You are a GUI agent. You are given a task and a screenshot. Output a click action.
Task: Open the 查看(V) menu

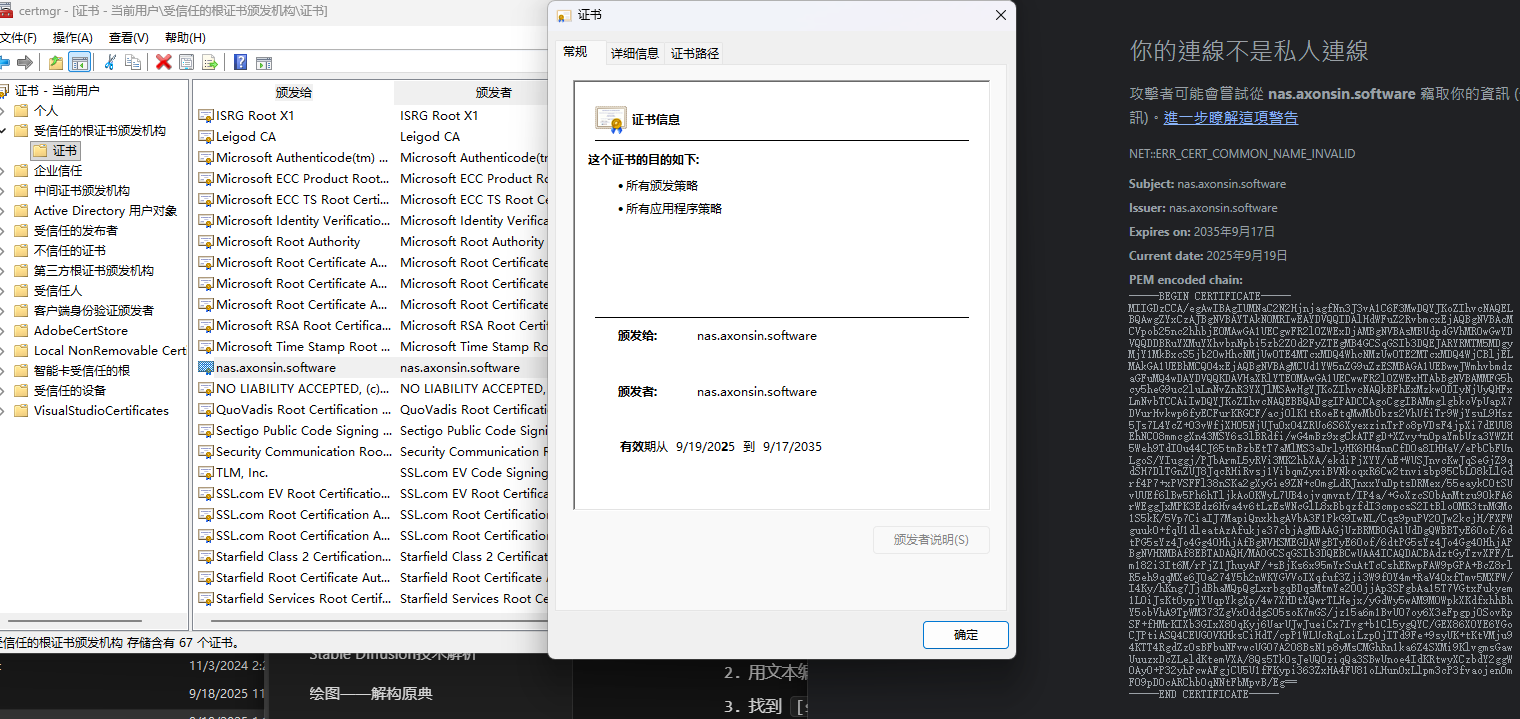129,37
